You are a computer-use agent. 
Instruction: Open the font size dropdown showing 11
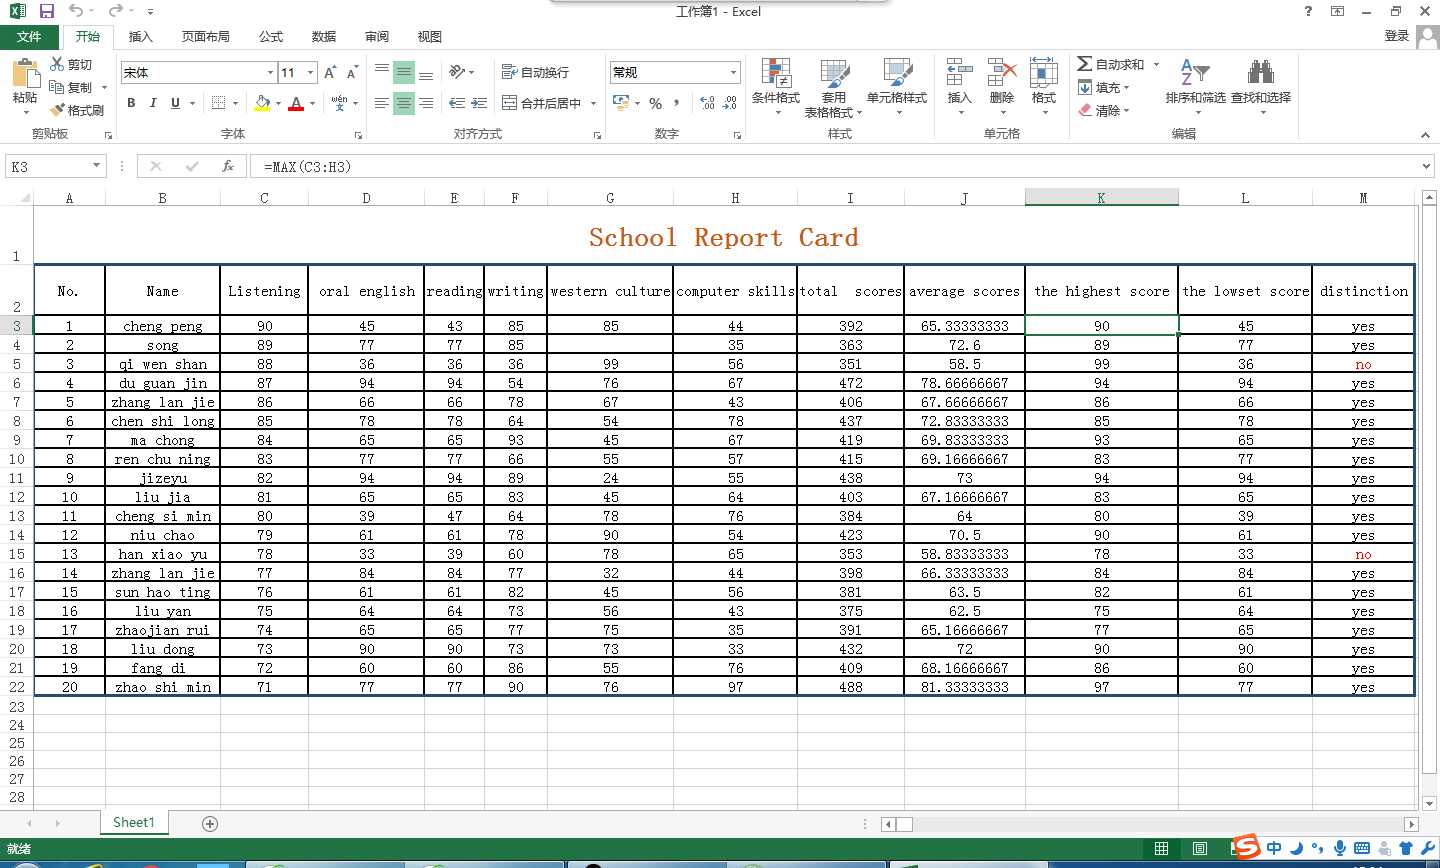pyautogui.click(x=310, y=73)
